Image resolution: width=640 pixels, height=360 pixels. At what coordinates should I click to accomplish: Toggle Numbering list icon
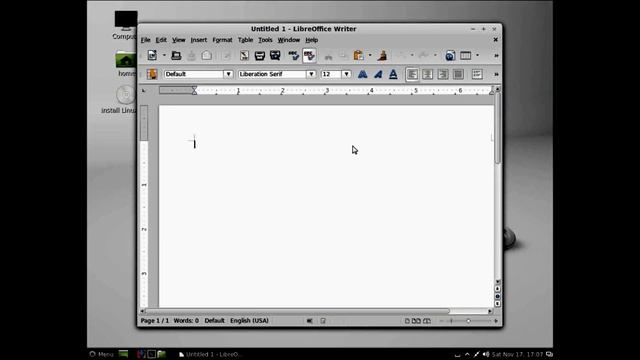click(477, 74)
